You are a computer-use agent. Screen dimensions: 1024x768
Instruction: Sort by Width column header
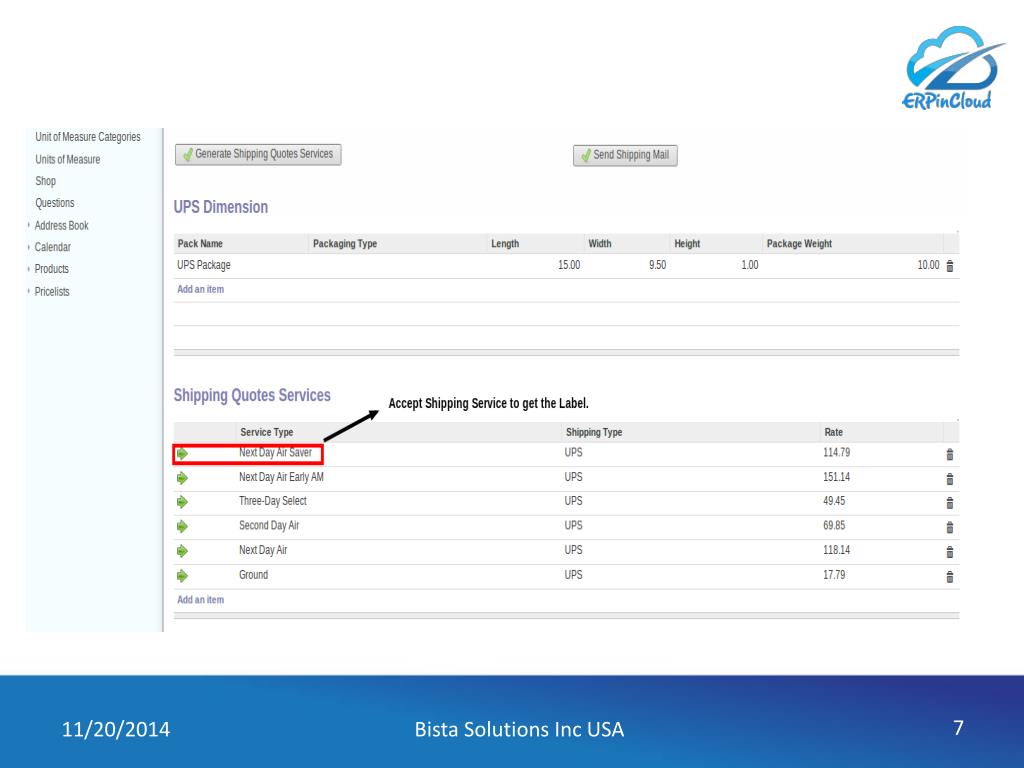click(600, 244)
